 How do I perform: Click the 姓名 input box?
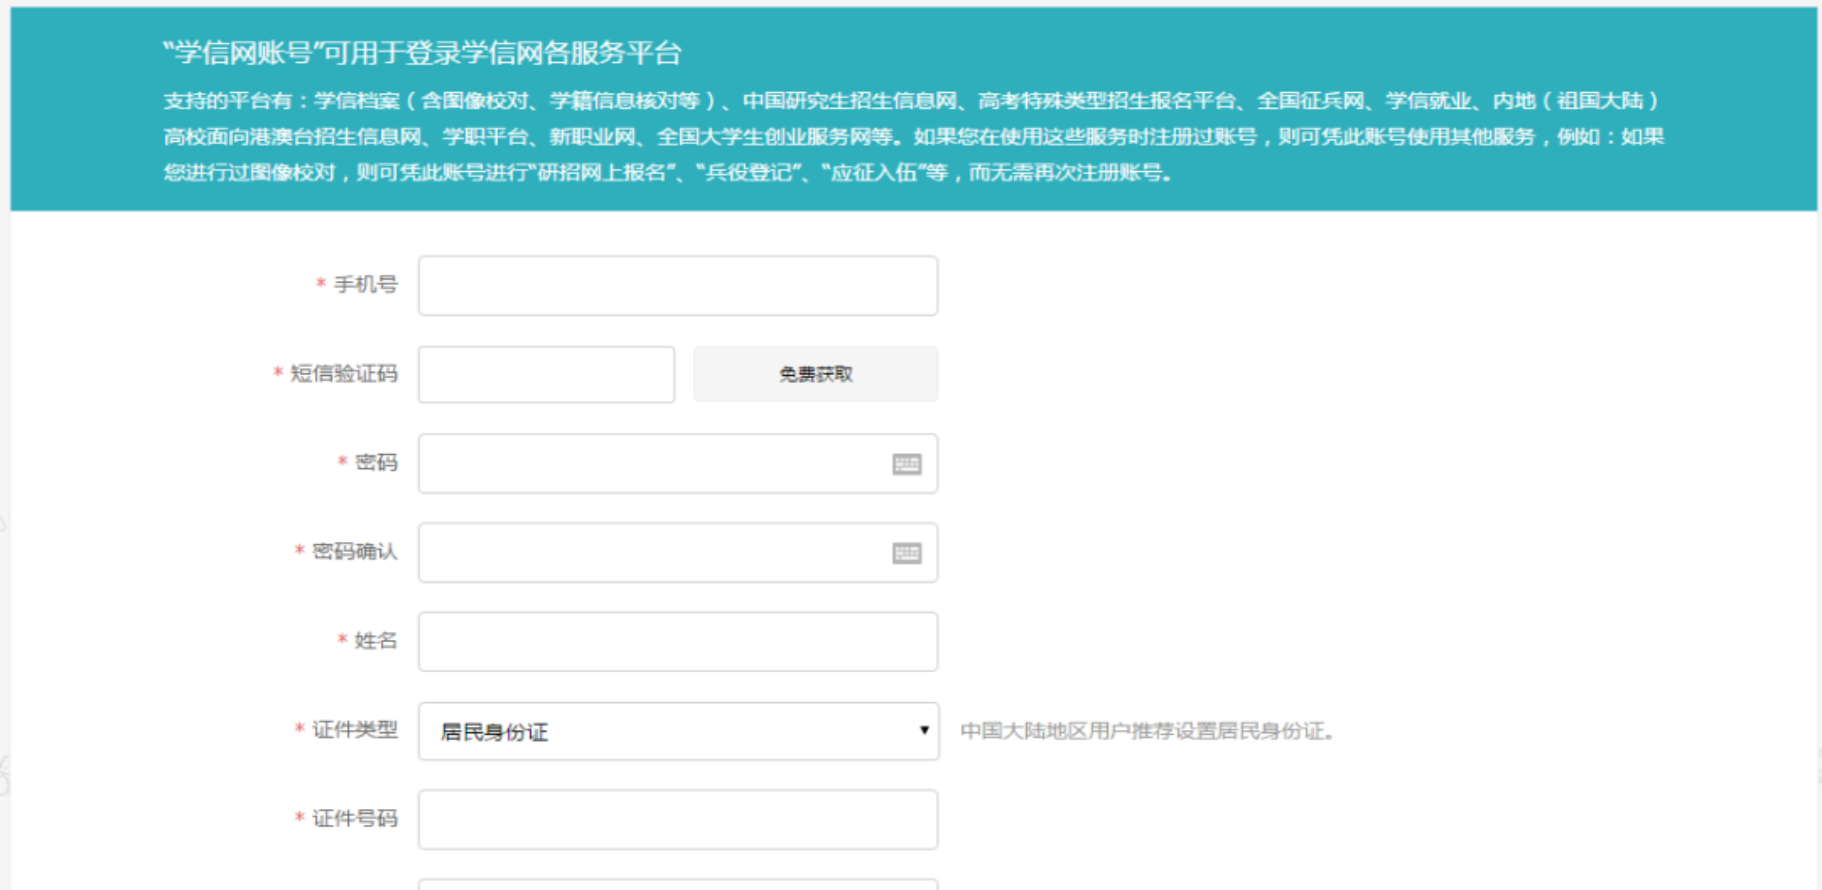[677, 642]
